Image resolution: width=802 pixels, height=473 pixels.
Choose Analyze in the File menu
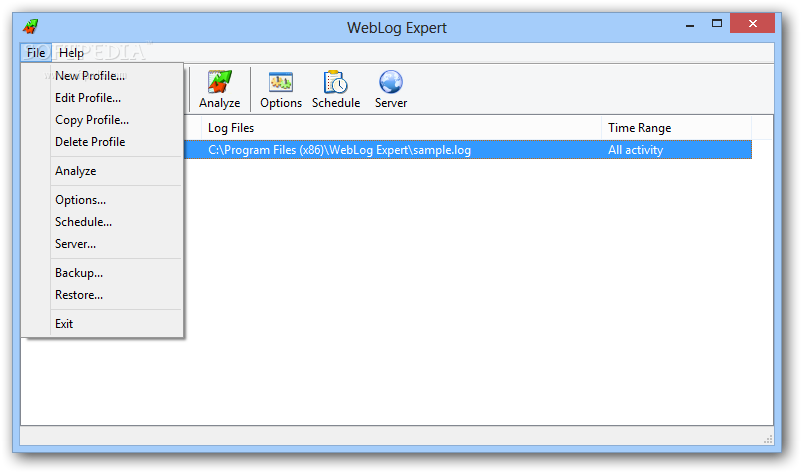(102, 171)
